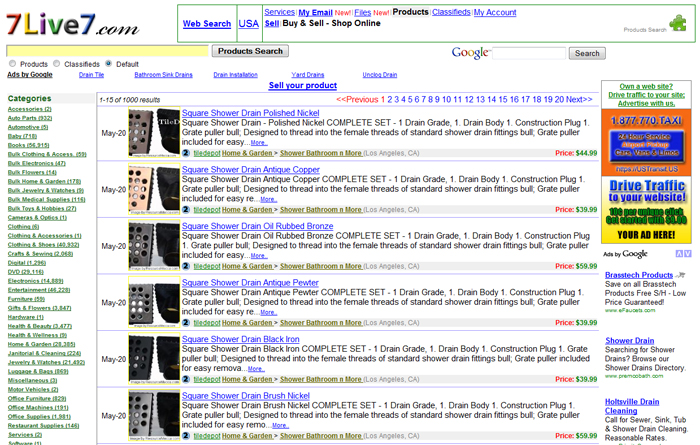
Task: Click Polished Nickel drain thumbnail image
Action: tap(154, 133)
